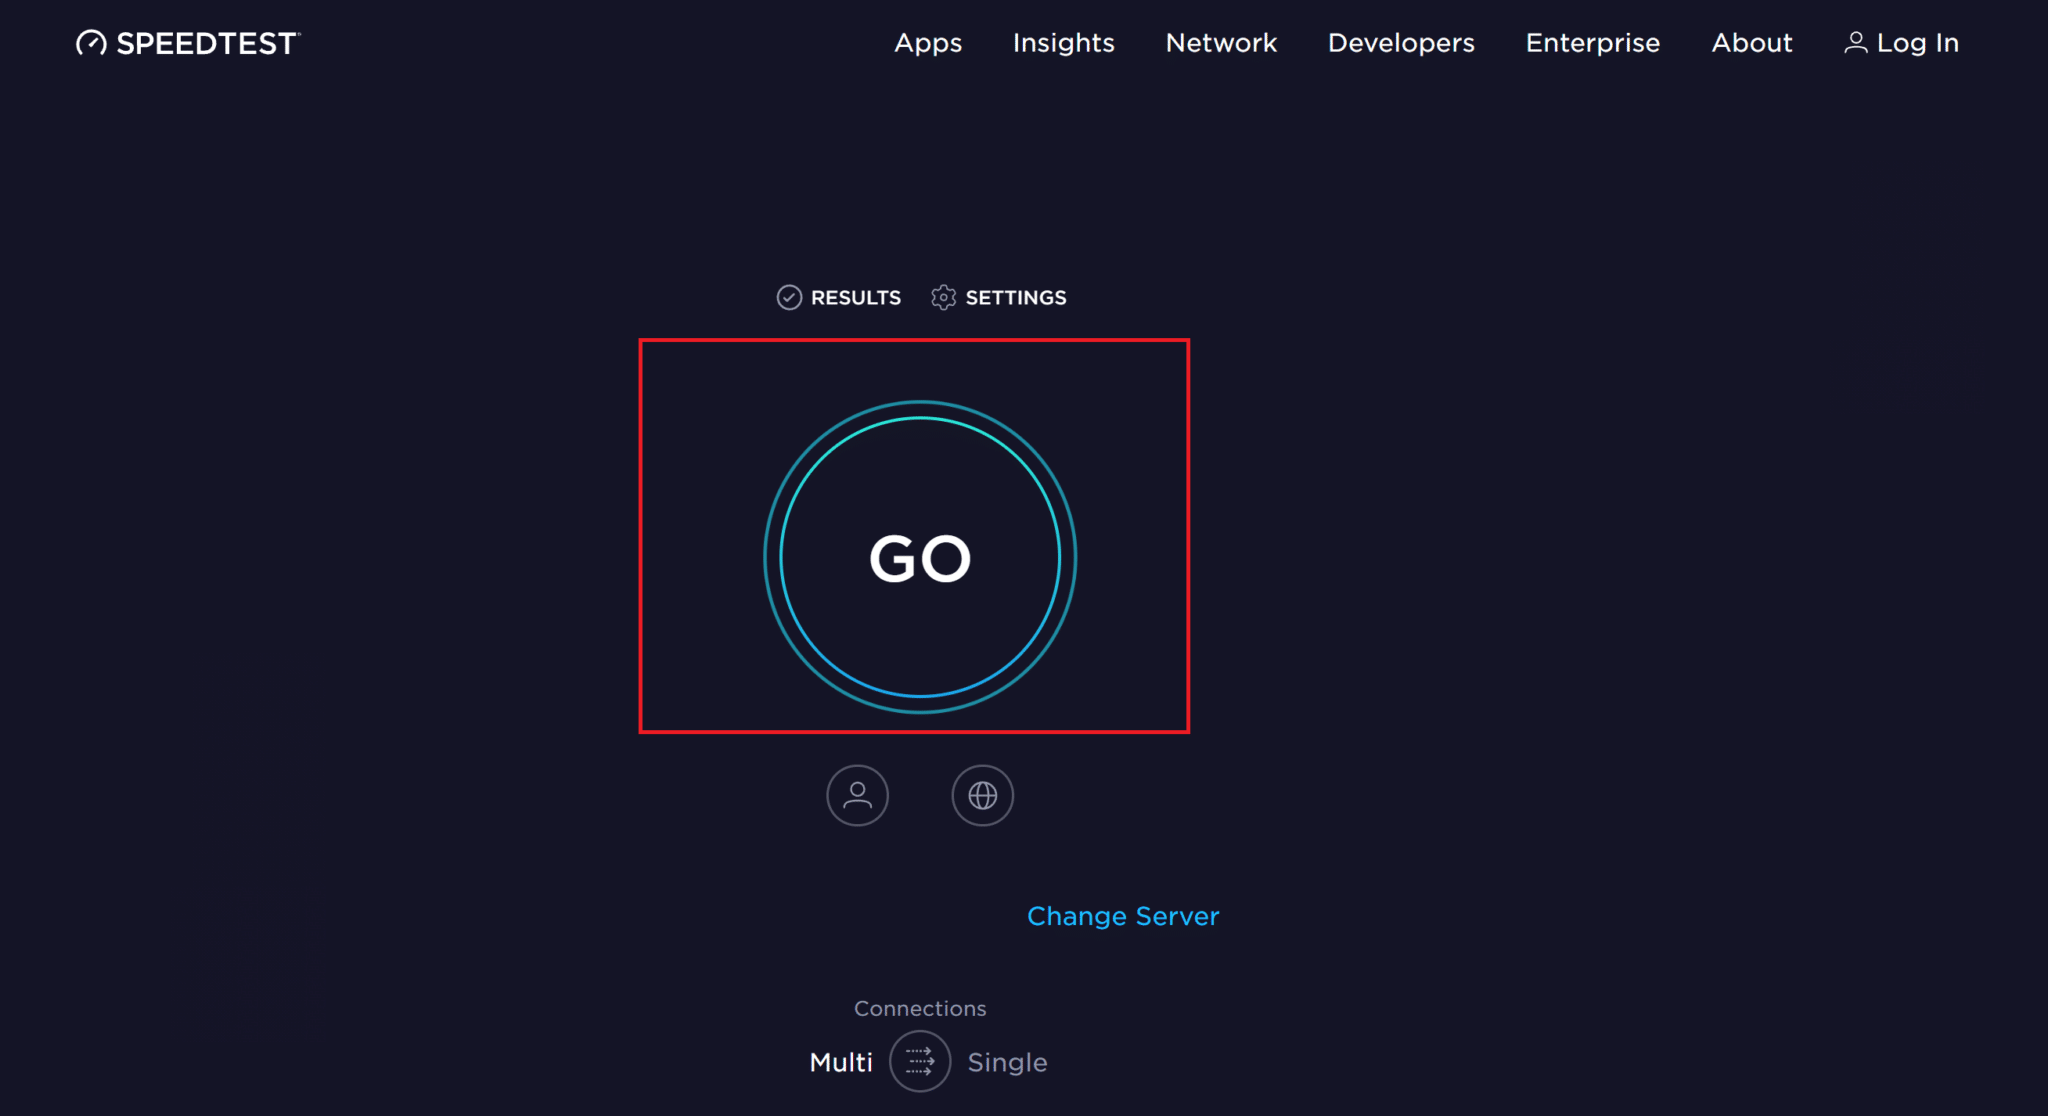Toggle the results checkmark icon
The height and width of the screenshot is (1116, 2048).
[x=787, y=297]
